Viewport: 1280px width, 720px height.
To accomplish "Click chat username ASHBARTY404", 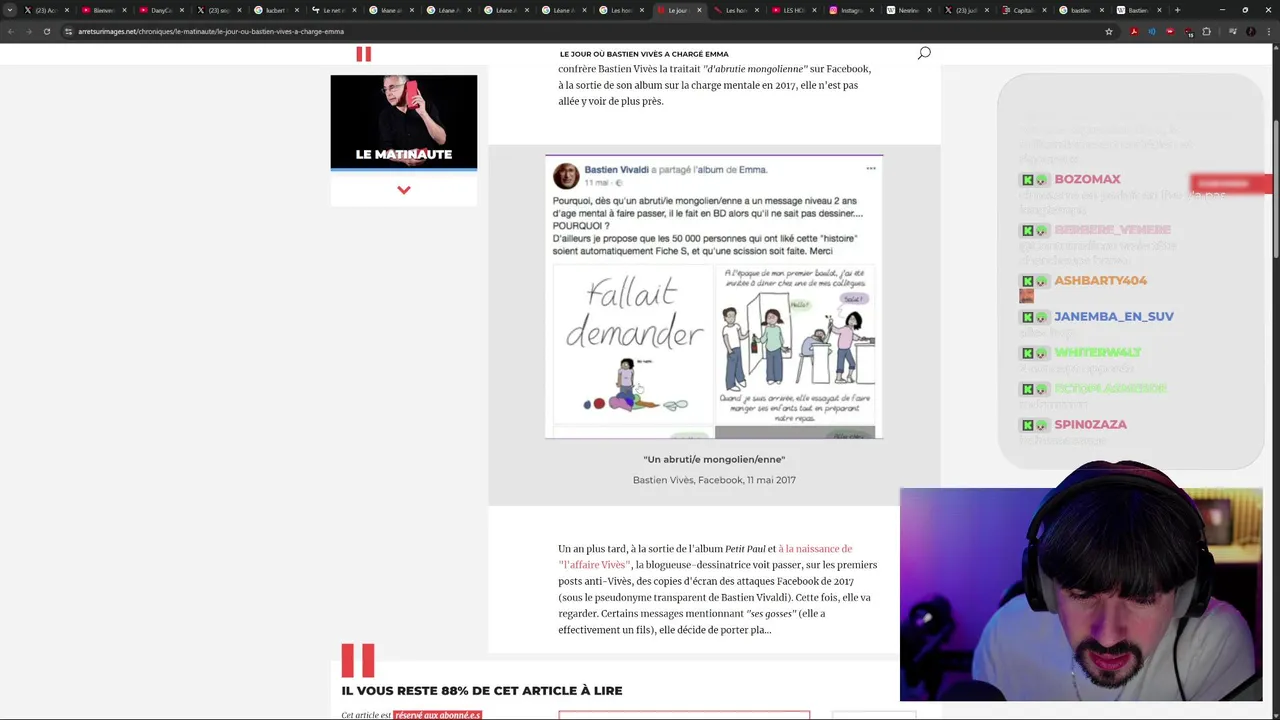I will (x=1100, y=280).
